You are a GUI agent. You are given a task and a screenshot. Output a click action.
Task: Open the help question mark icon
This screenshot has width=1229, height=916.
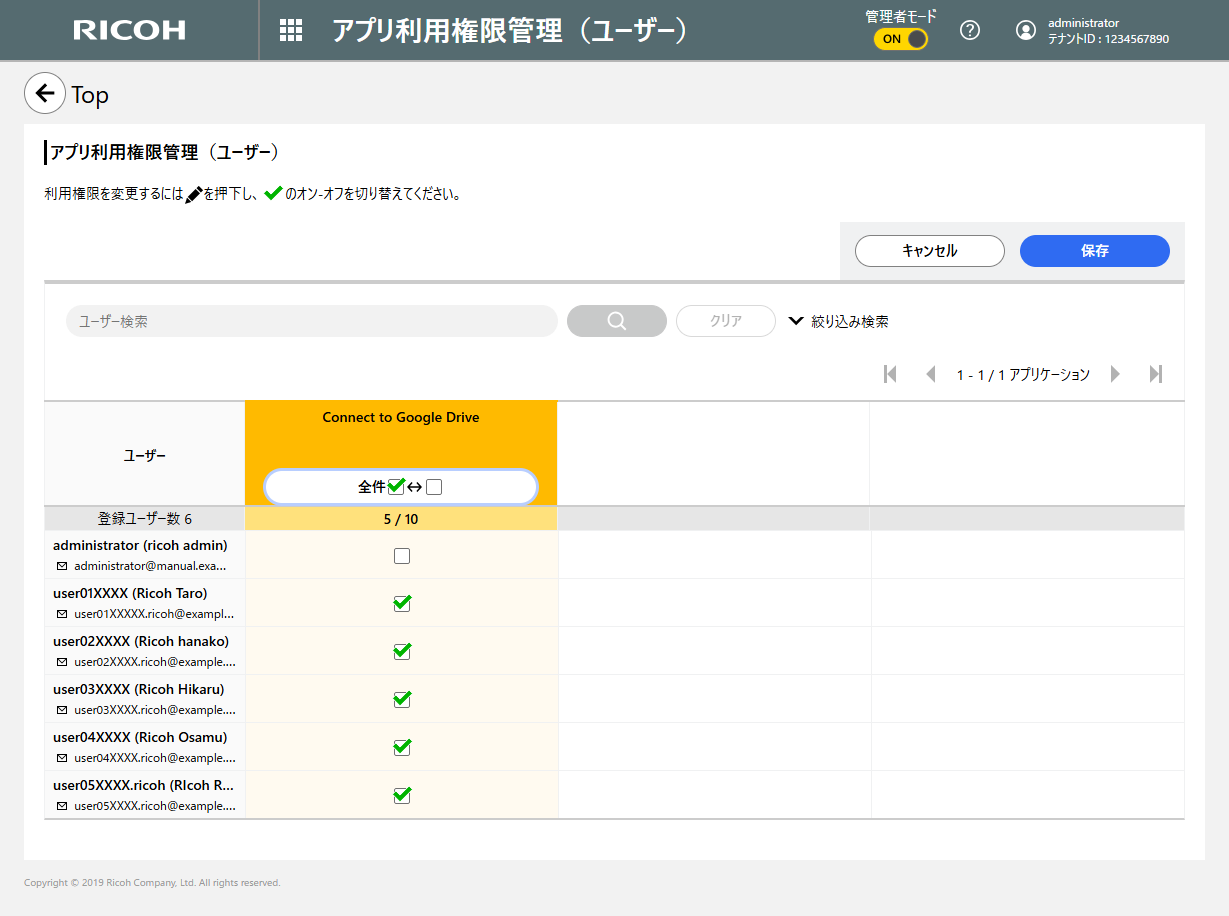point(969,30)
